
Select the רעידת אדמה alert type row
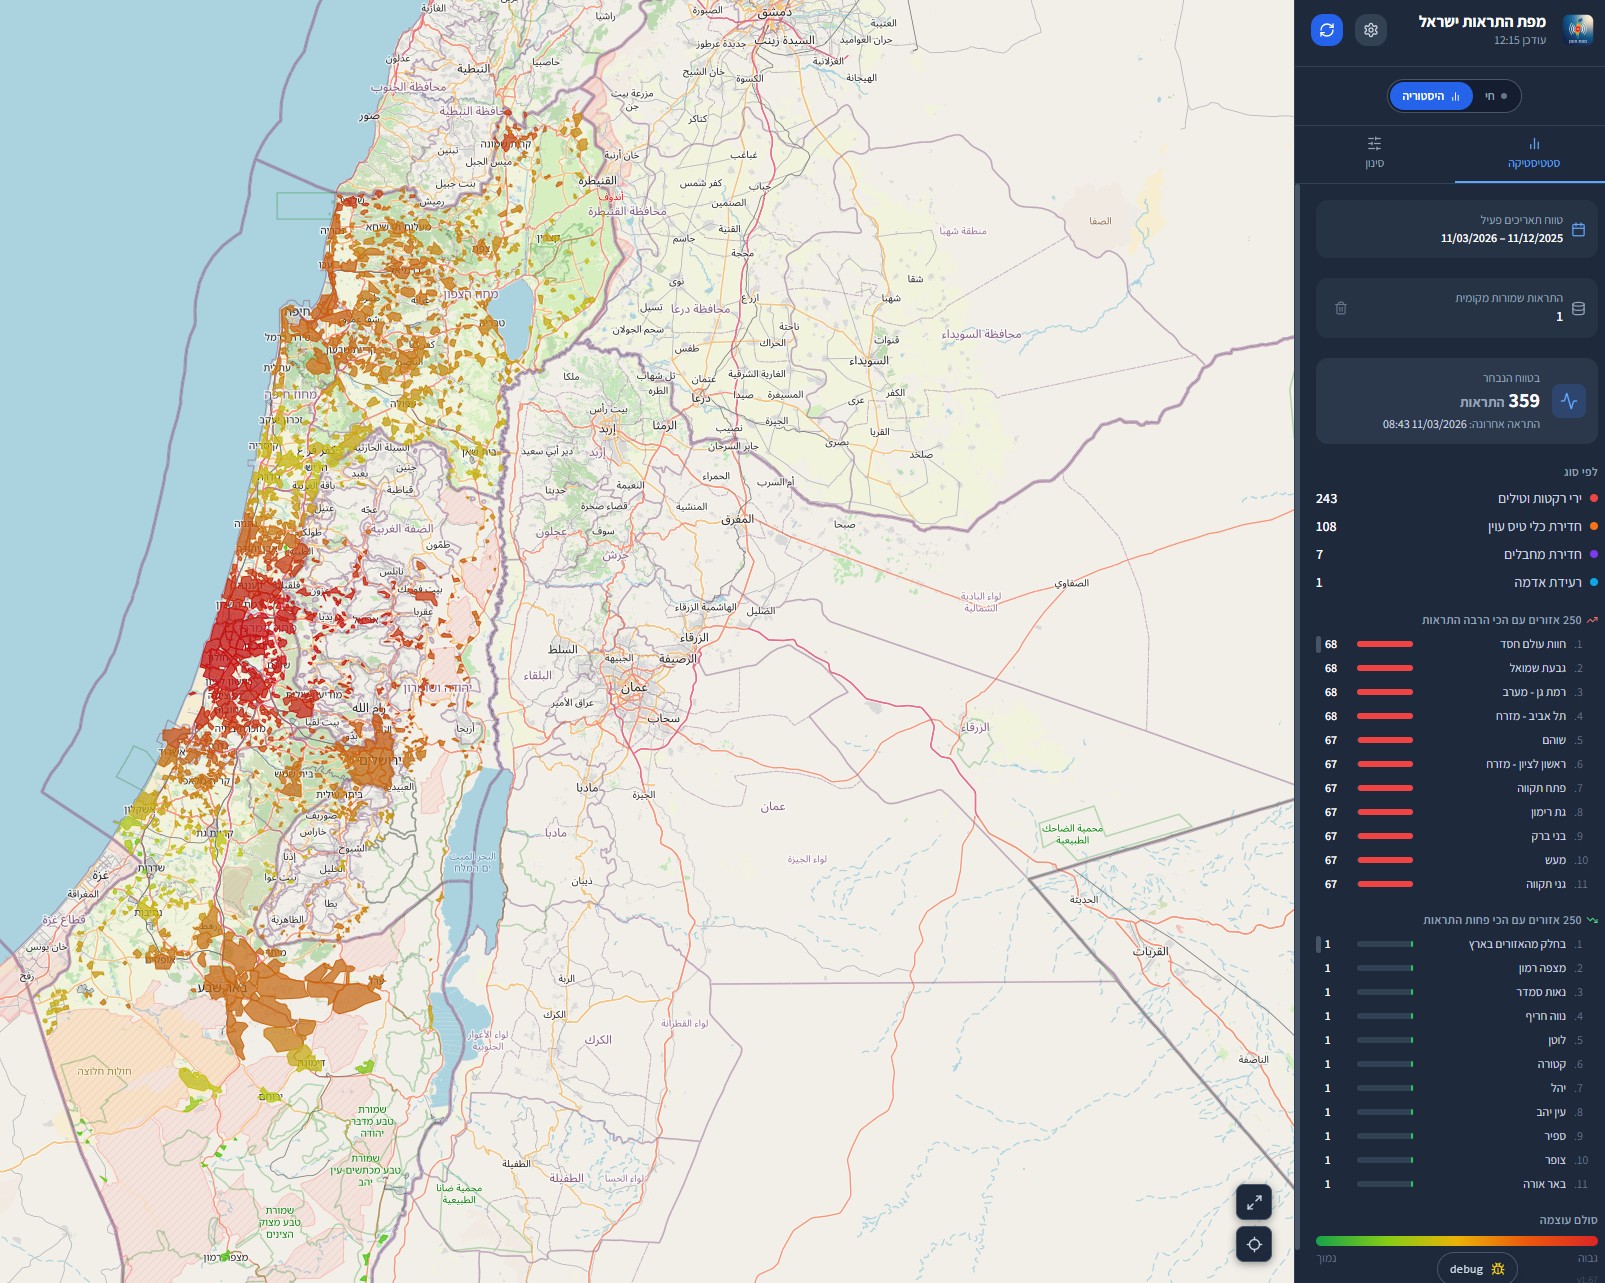pyautogui.click(x=1456, y=582)
